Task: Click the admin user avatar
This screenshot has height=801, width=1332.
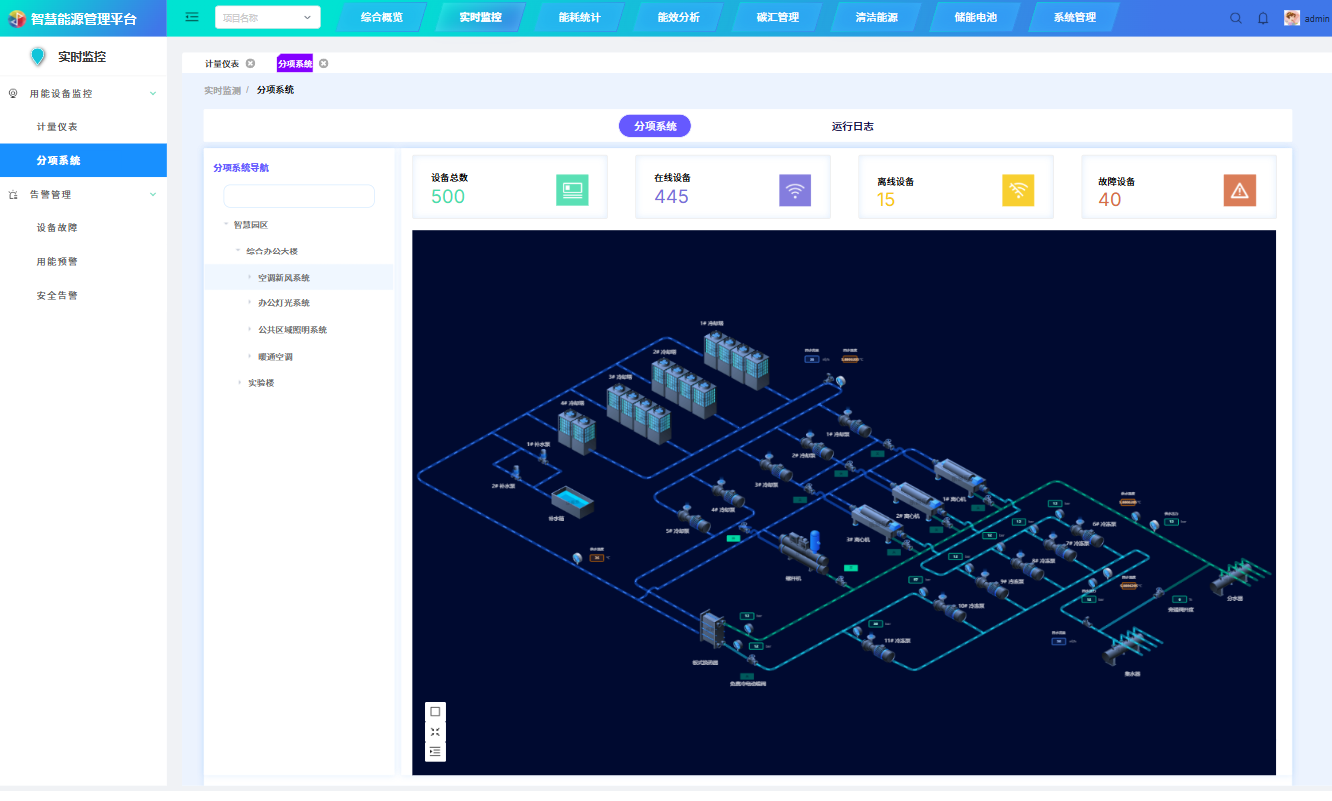Action: (x=1292, y=18)
